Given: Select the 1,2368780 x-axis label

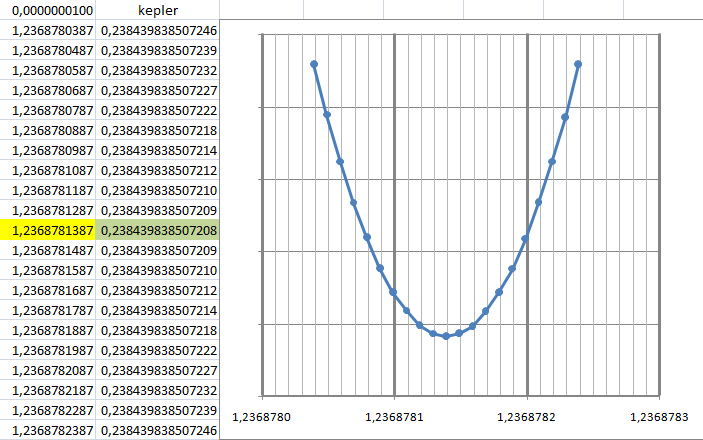Looking at the screenshot, I should (262, 416).
